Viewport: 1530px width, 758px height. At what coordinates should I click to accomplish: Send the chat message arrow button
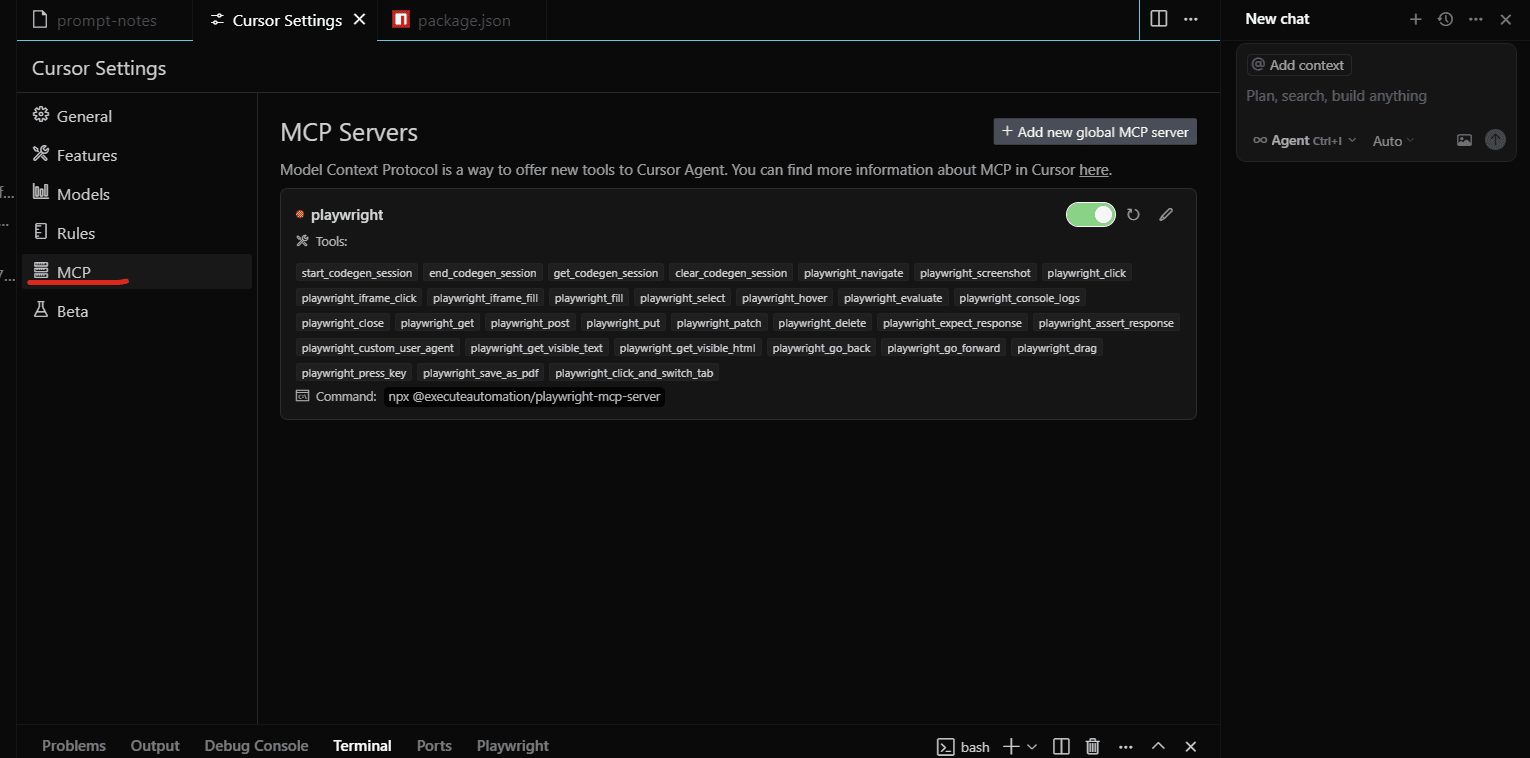point(1495,141)
